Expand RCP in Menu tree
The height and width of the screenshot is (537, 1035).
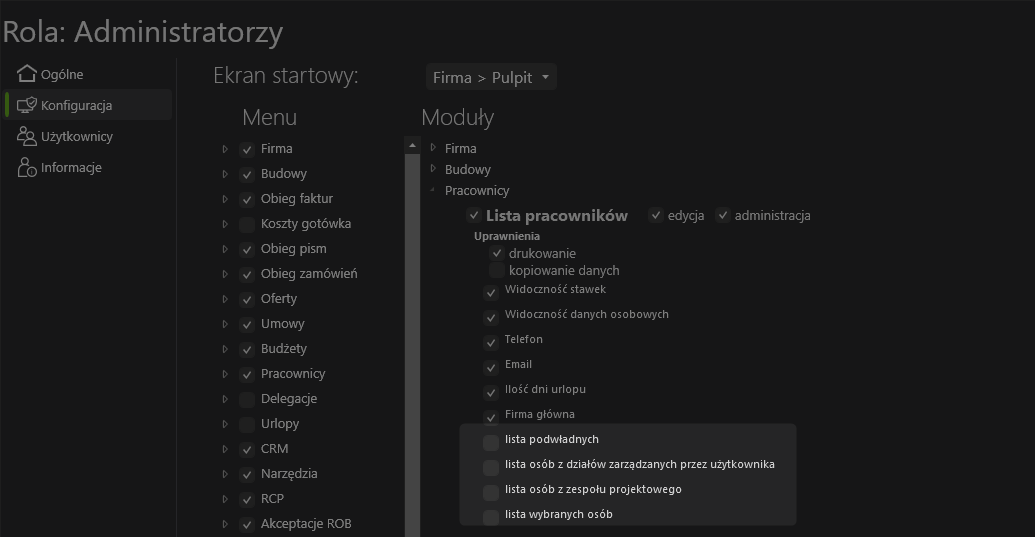(x=225, y=499)
